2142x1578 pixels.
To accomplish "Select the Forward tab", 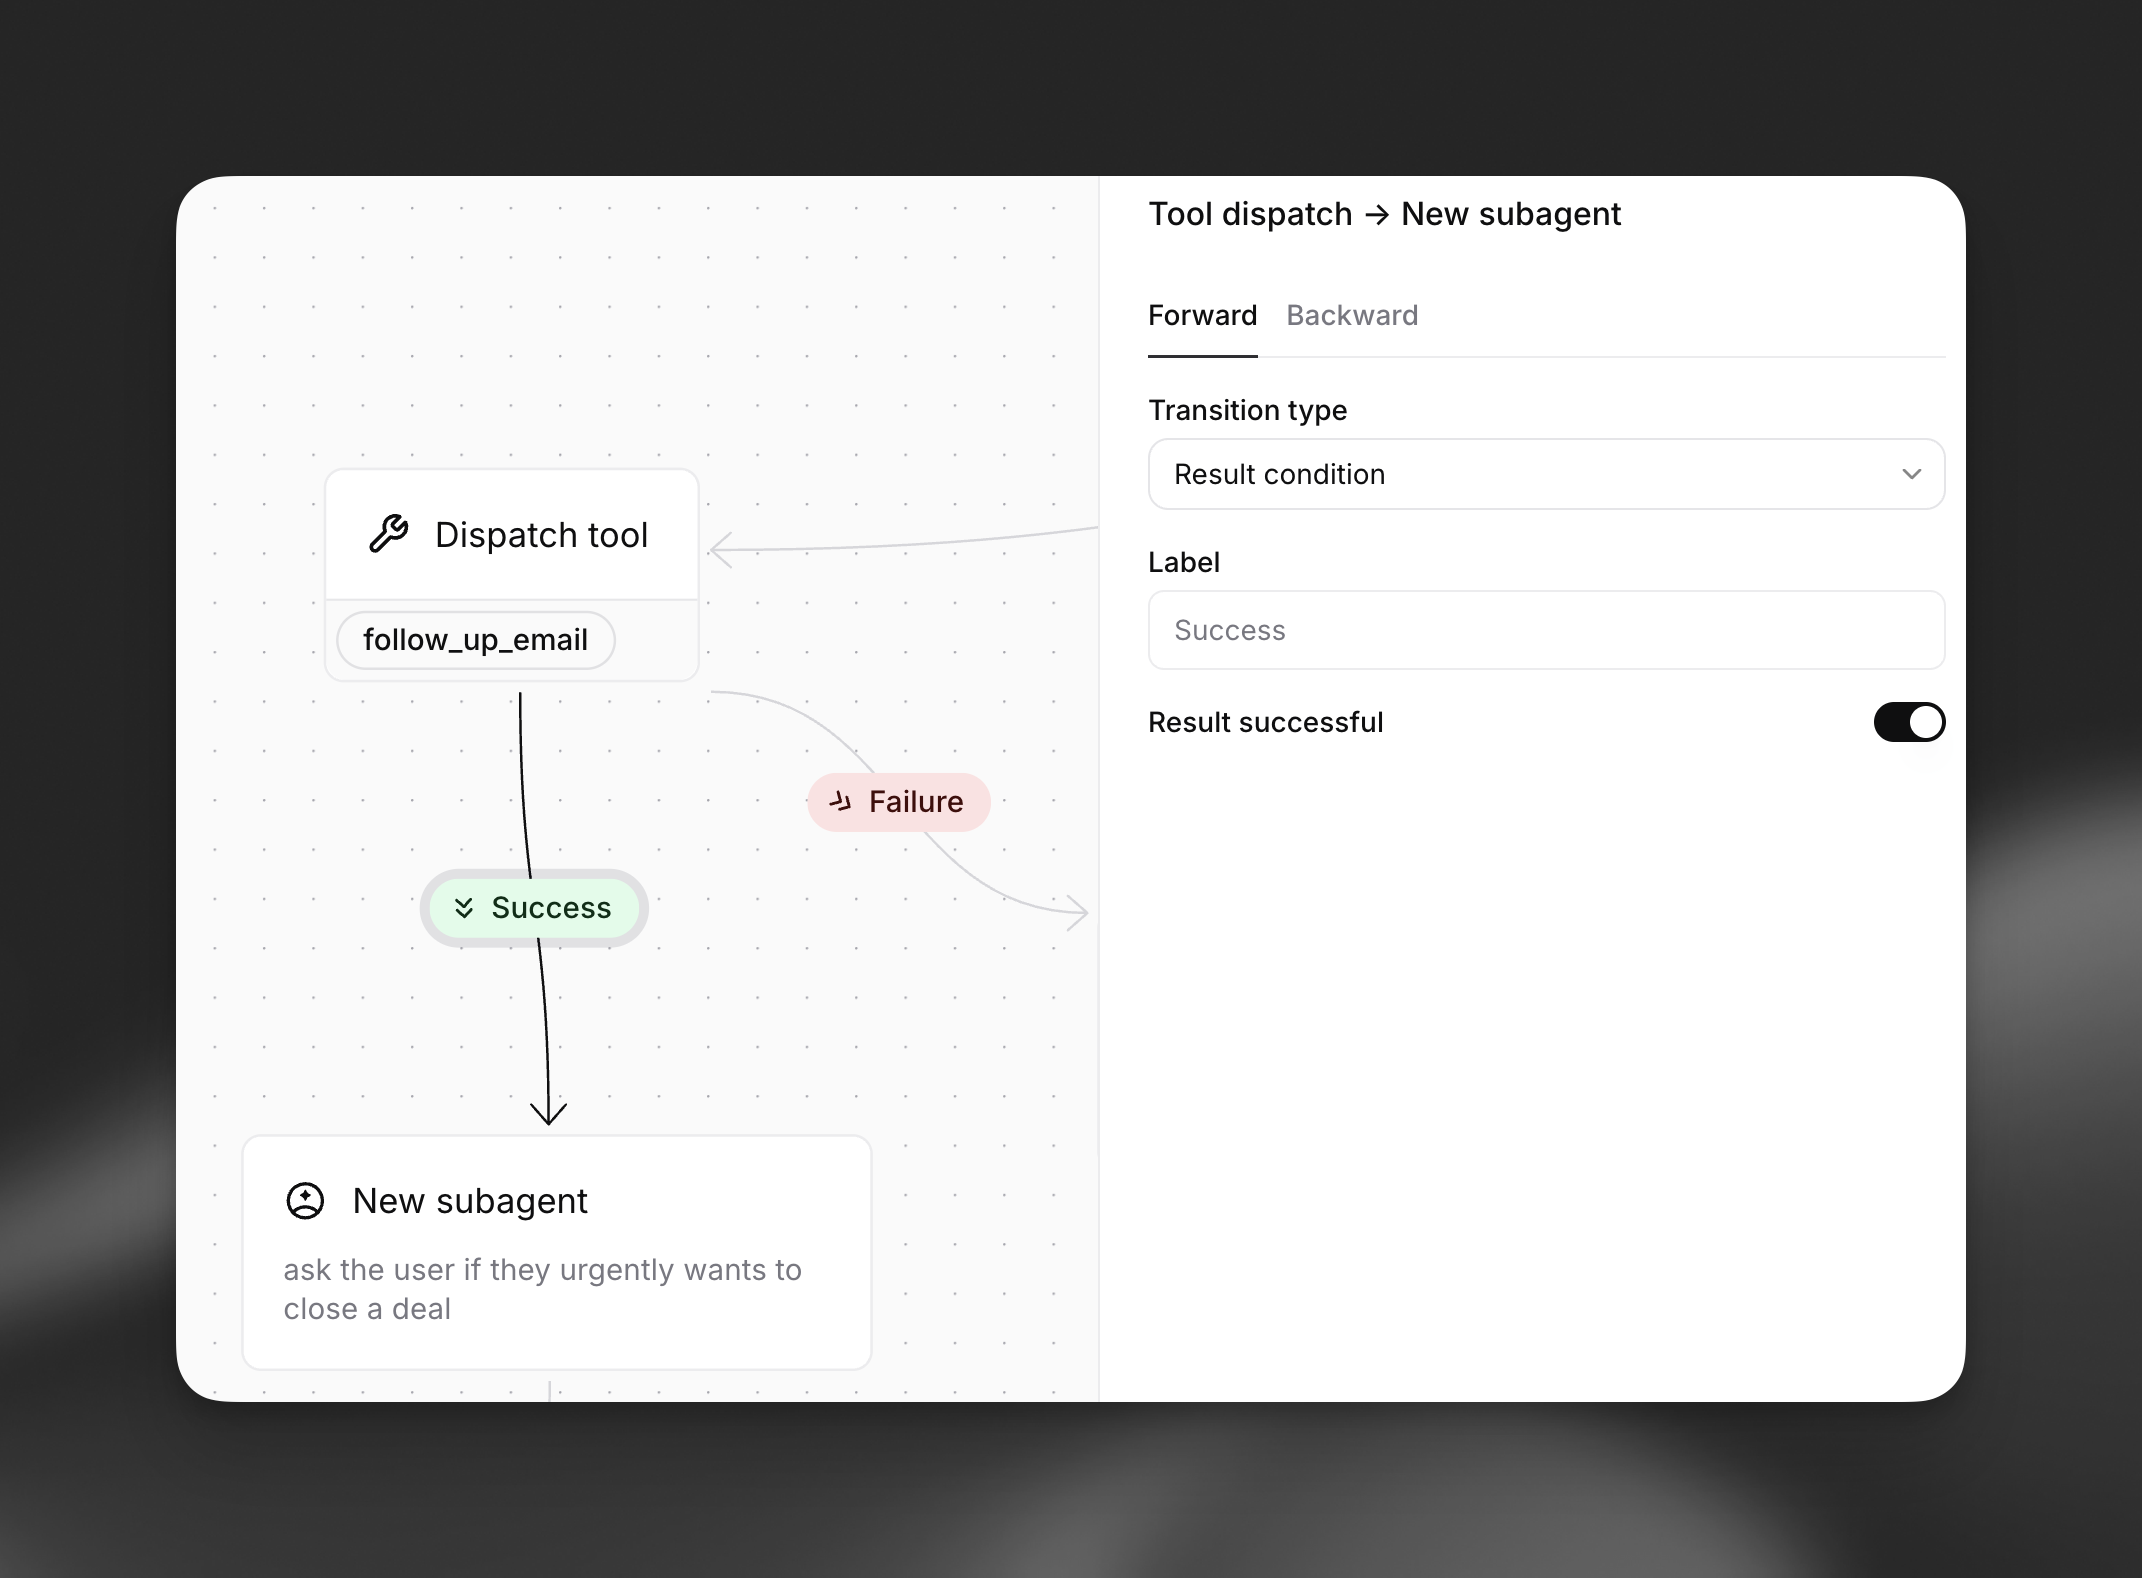I will pos(1202,315).
